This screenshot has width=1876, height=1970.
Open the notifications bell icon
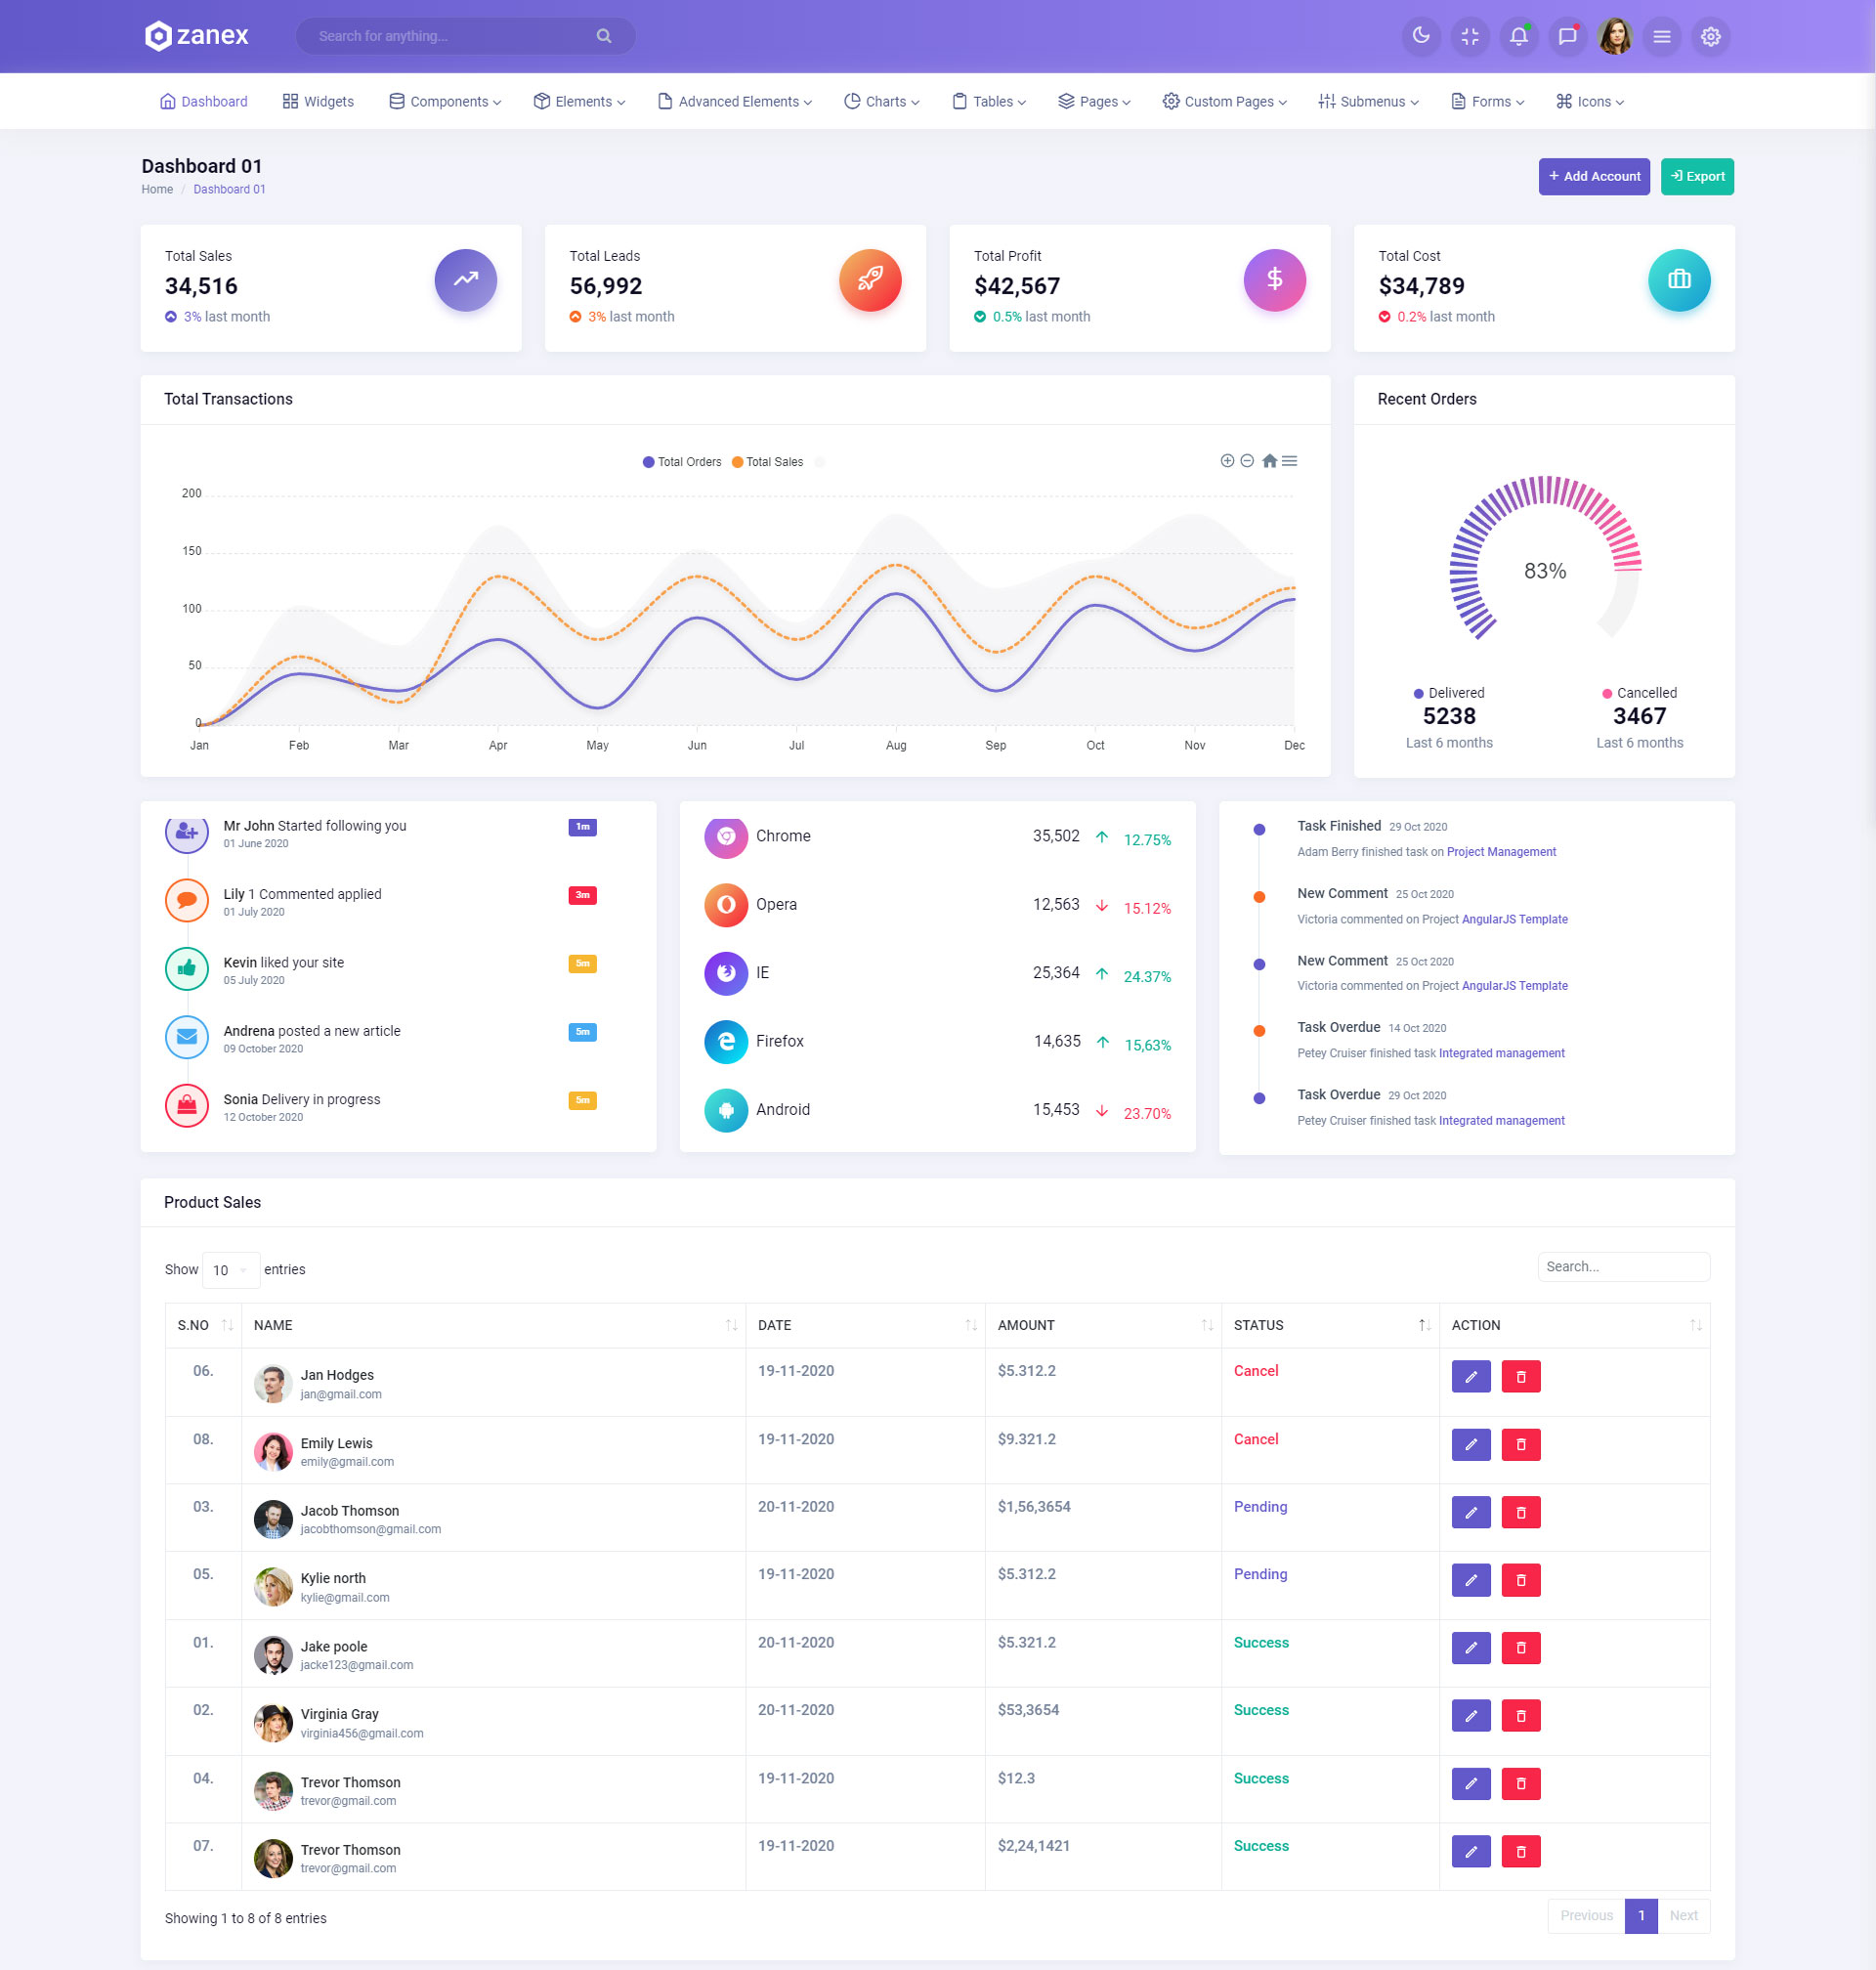click(x=1518, y=36)
